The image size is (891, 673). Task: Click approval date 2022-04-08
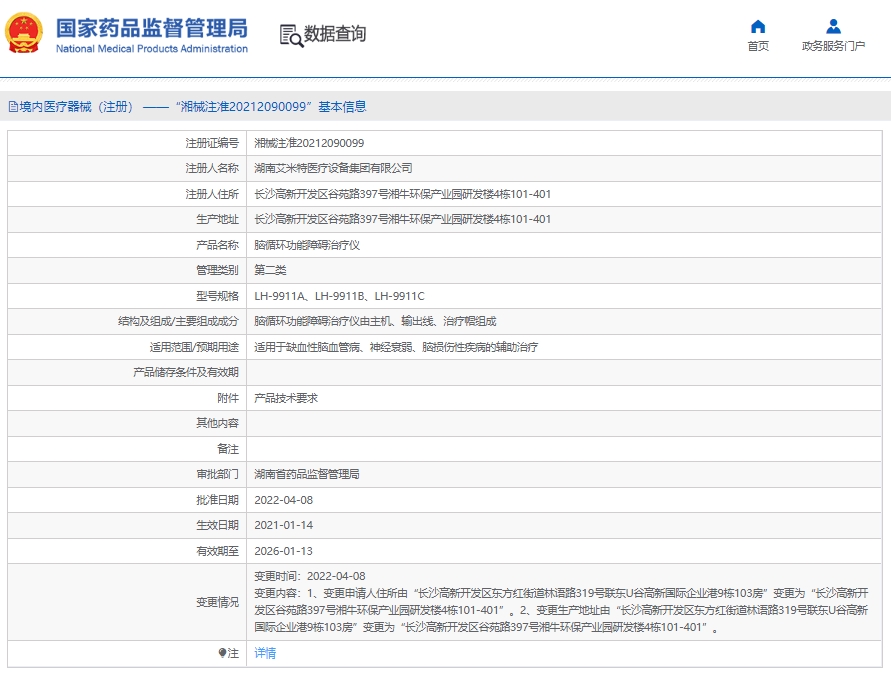(x=284, y=500)
